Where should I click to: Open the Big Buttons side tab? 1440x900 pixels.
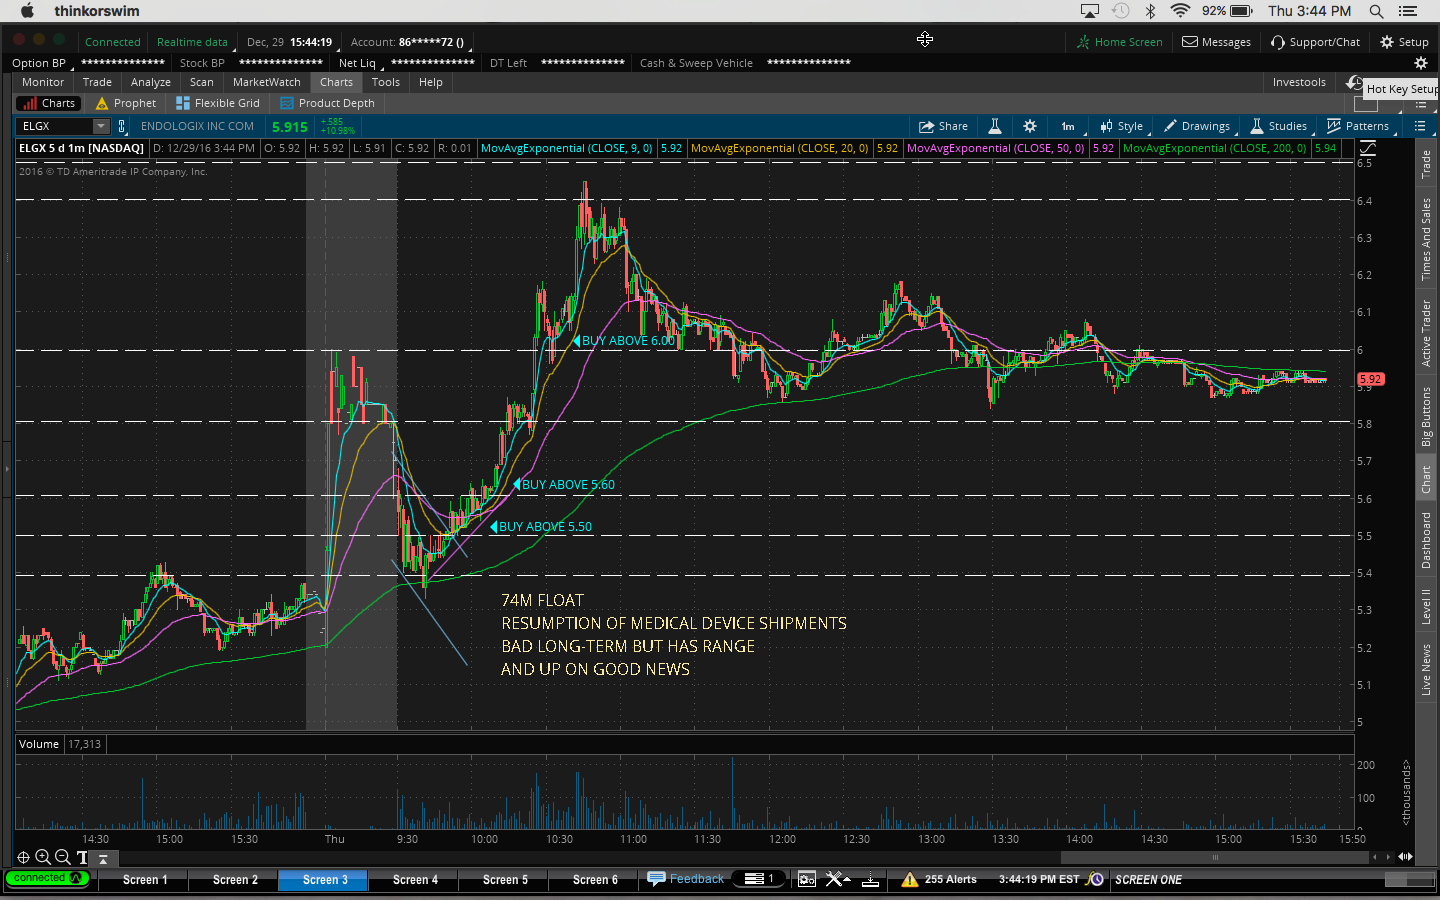click(1426, 415)
